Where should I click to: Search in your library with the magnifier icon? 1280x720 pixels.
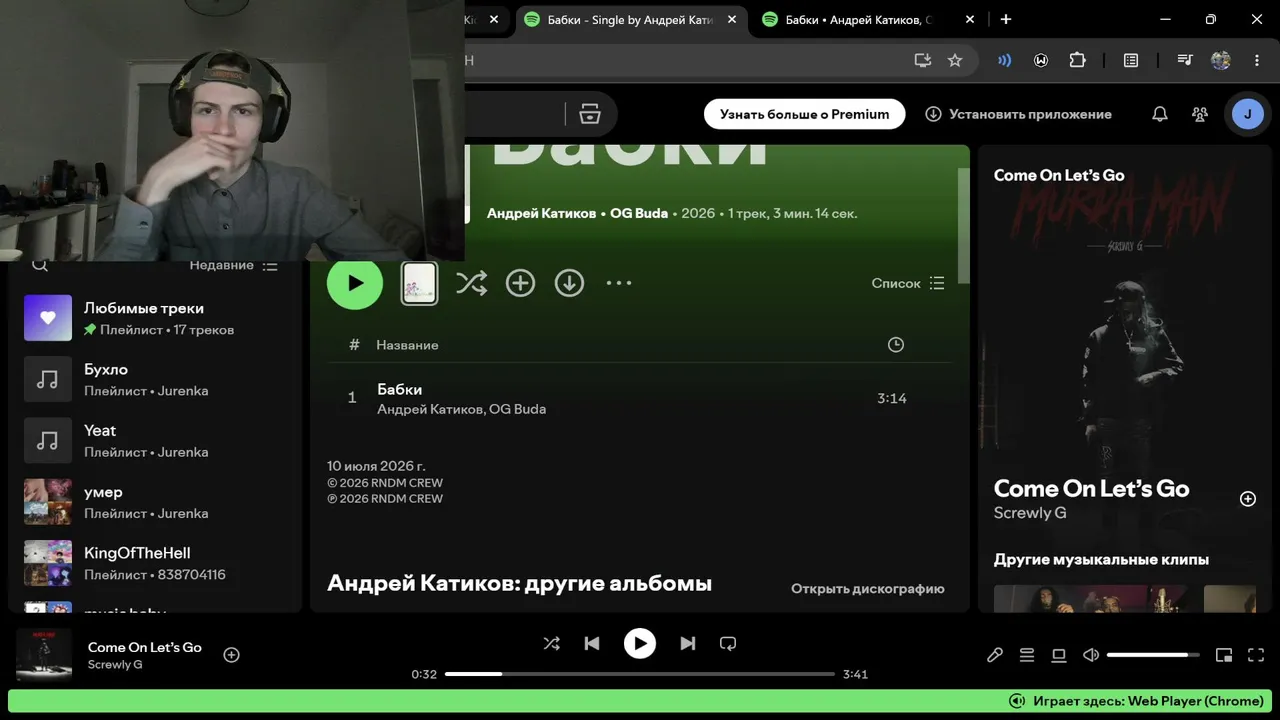click(40, 265)
